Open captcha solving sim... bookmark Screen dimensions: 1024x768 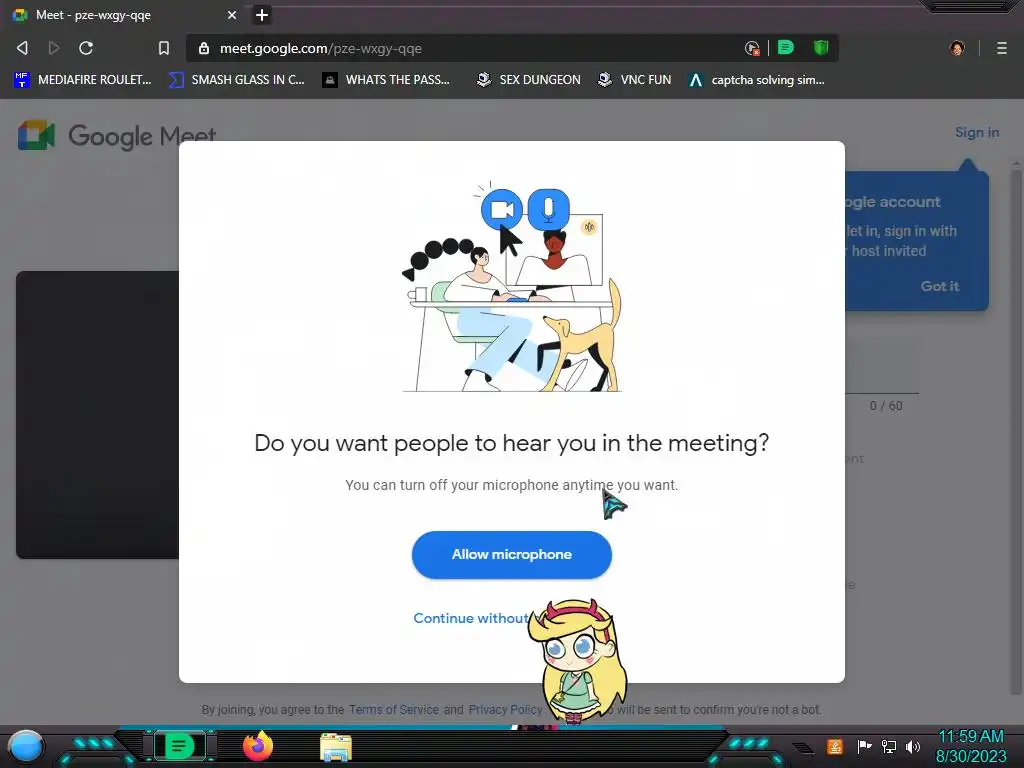coord(757,80)
